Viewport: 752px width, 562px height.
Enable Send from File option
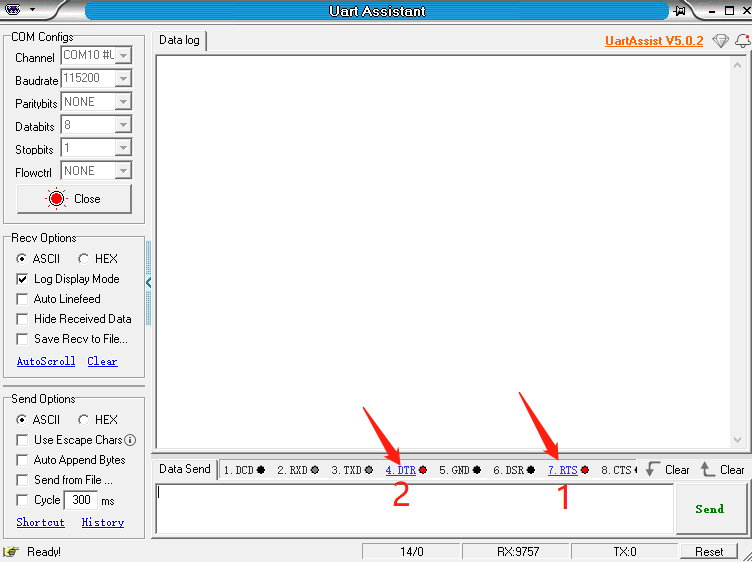[22, 480]
